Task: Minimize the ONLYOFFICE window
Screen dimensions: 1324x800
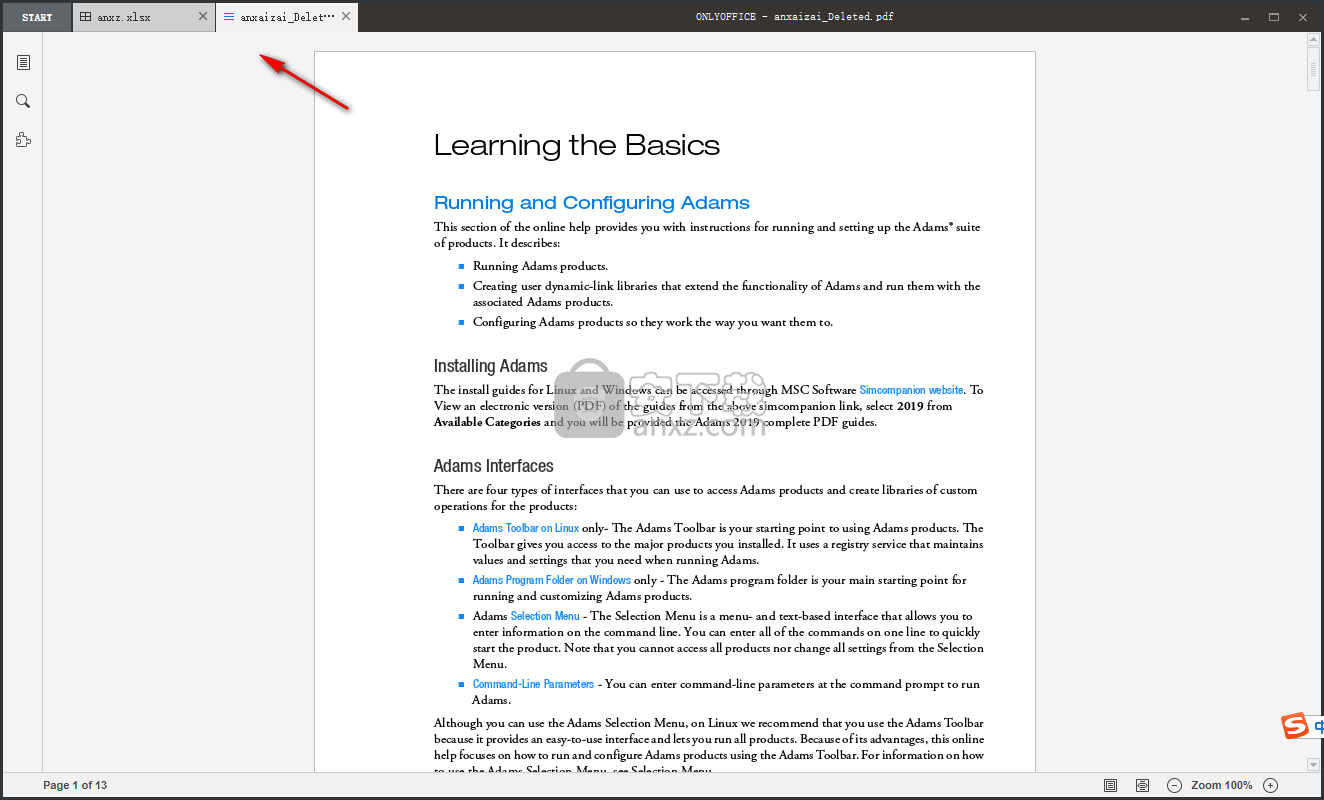Action: point(1244,17)
